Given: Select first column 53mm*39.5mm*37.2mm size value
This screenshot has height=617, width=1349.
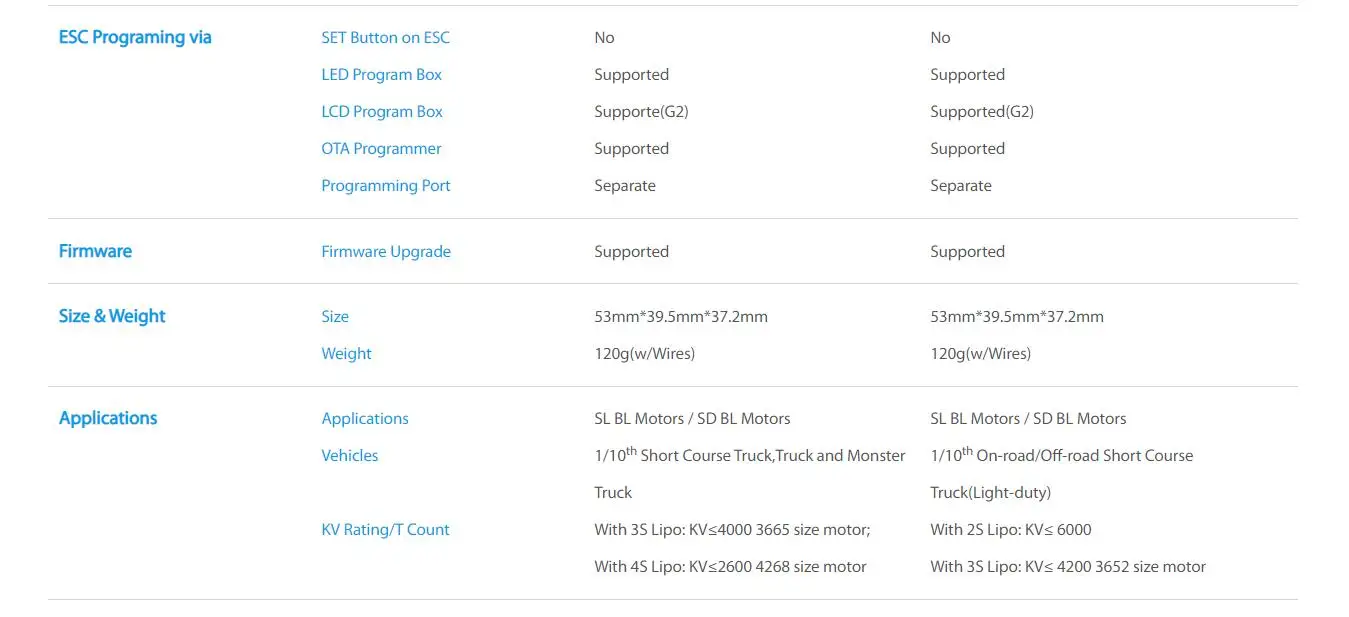Looking at the screenshot, I should [681, 317].
